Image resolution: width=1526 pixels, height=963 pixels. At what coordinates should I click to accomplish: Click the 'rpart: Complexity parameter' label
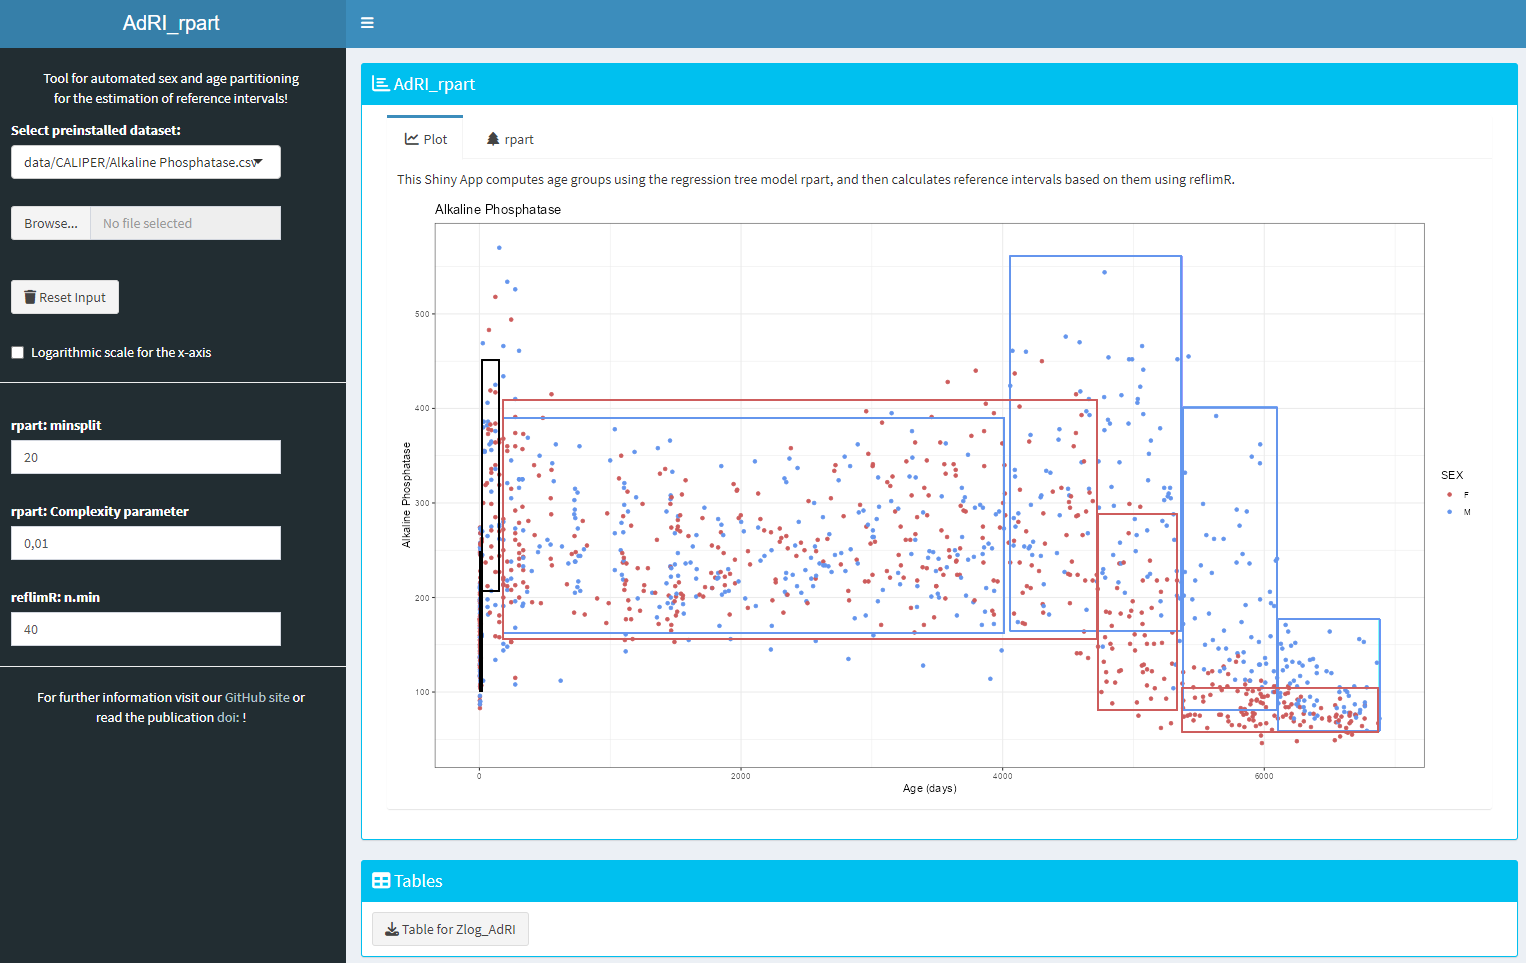(100, 511)
